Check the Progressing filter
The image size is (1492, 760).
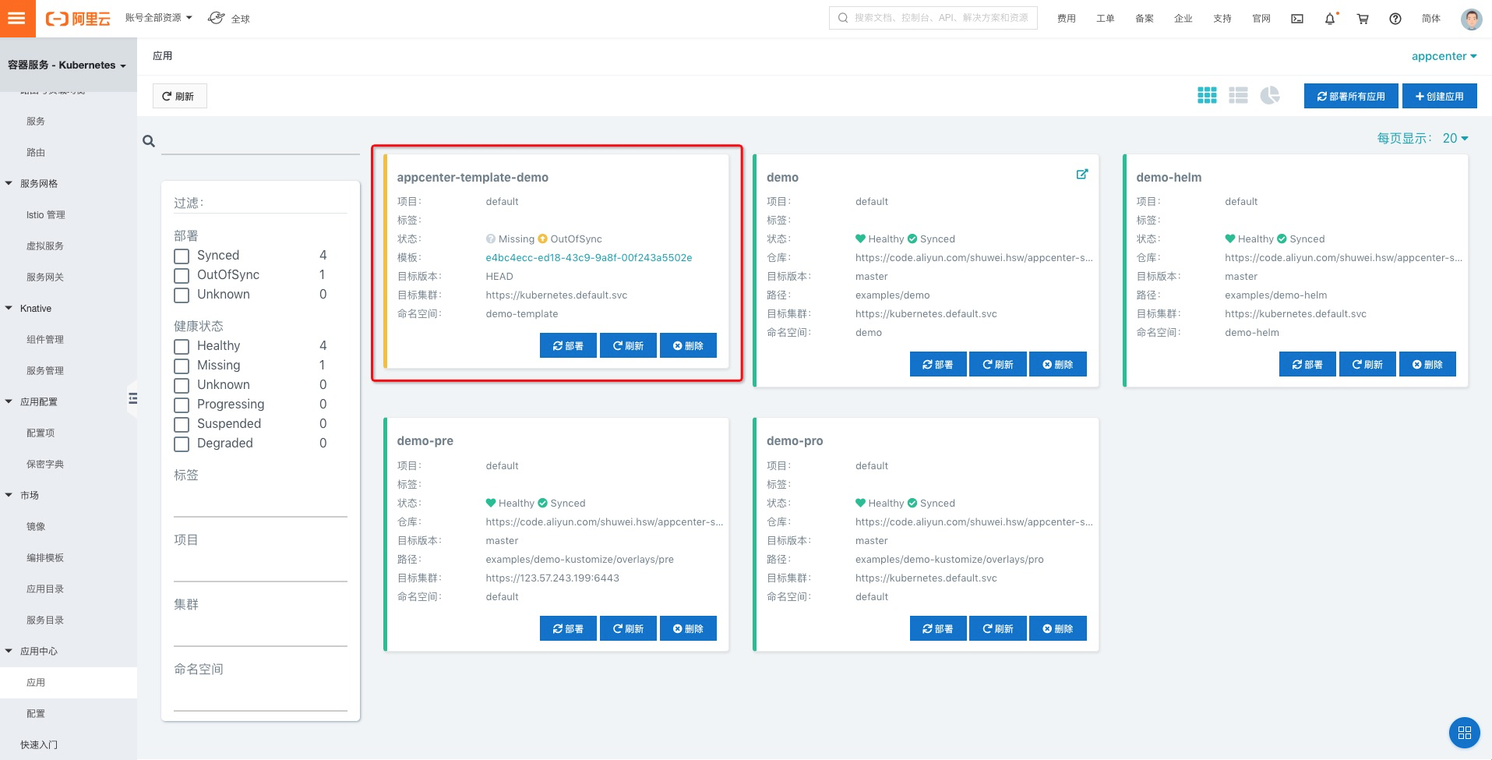pos(182,405)
